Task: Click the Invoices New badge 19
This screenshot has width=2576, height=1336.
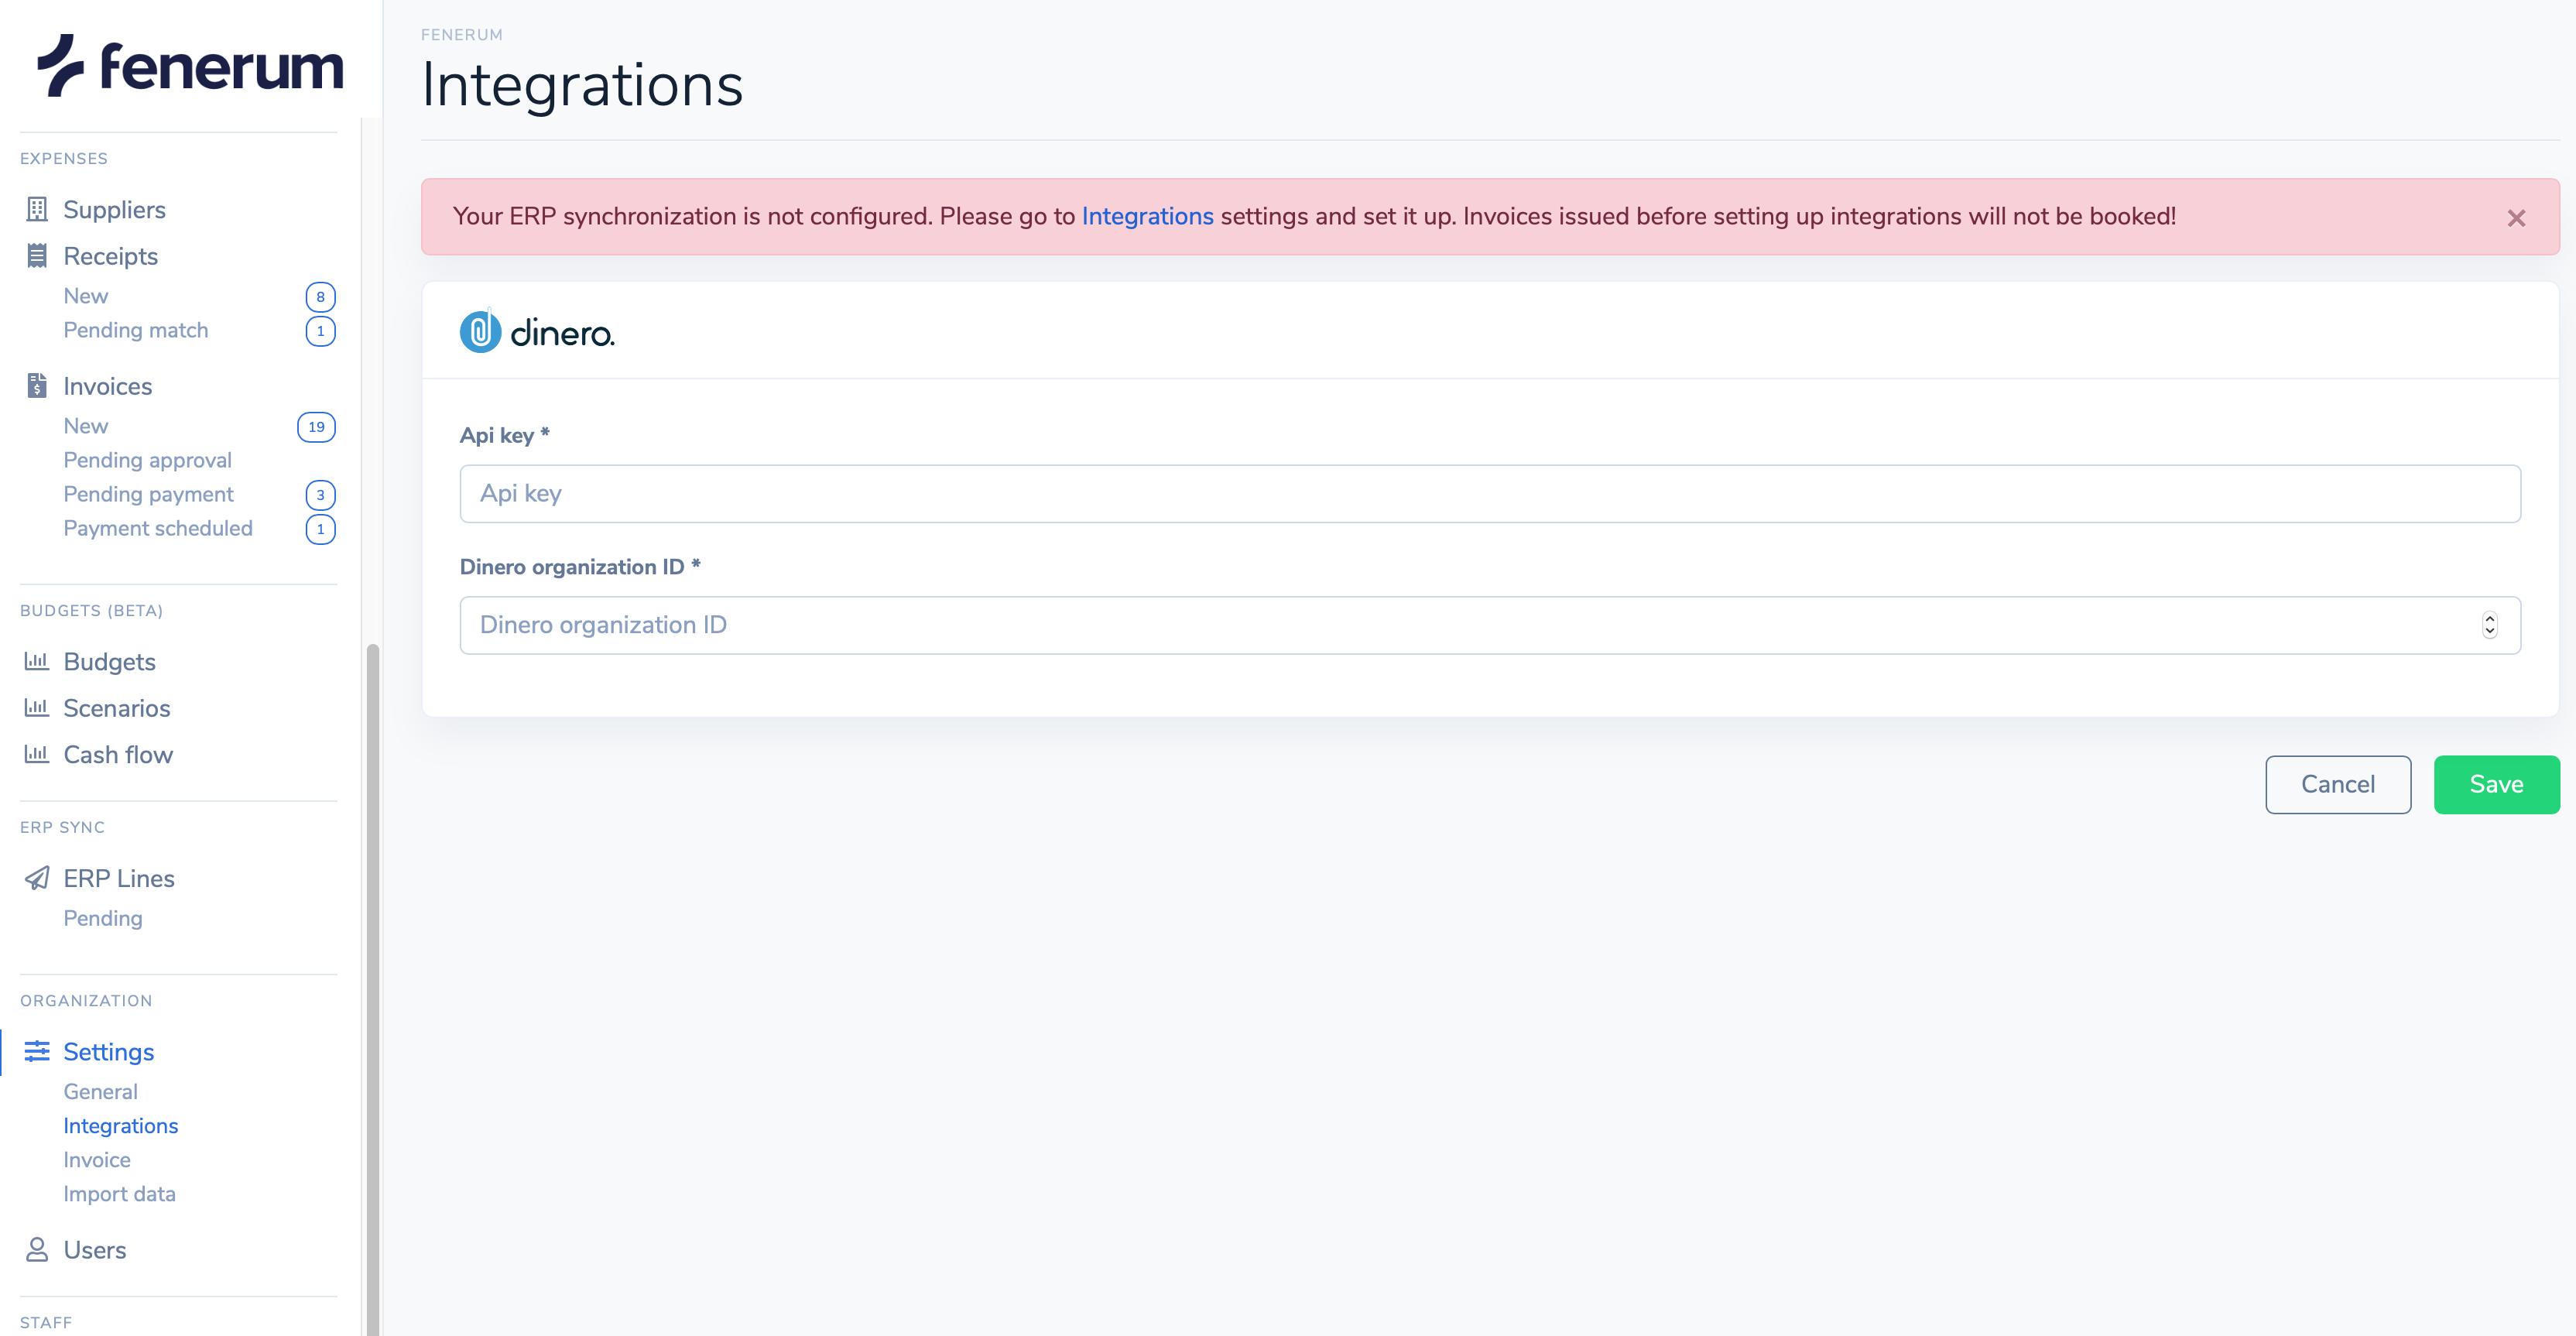Action: [x=316, y=427]
